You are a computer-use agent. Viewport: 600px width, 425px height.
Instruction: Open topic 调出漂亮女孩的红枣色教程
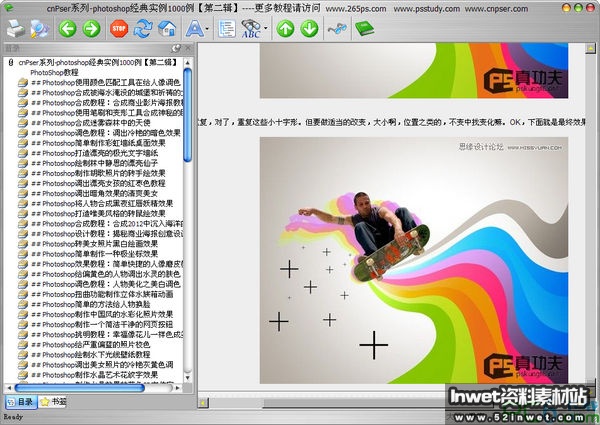tap(98, 183)
